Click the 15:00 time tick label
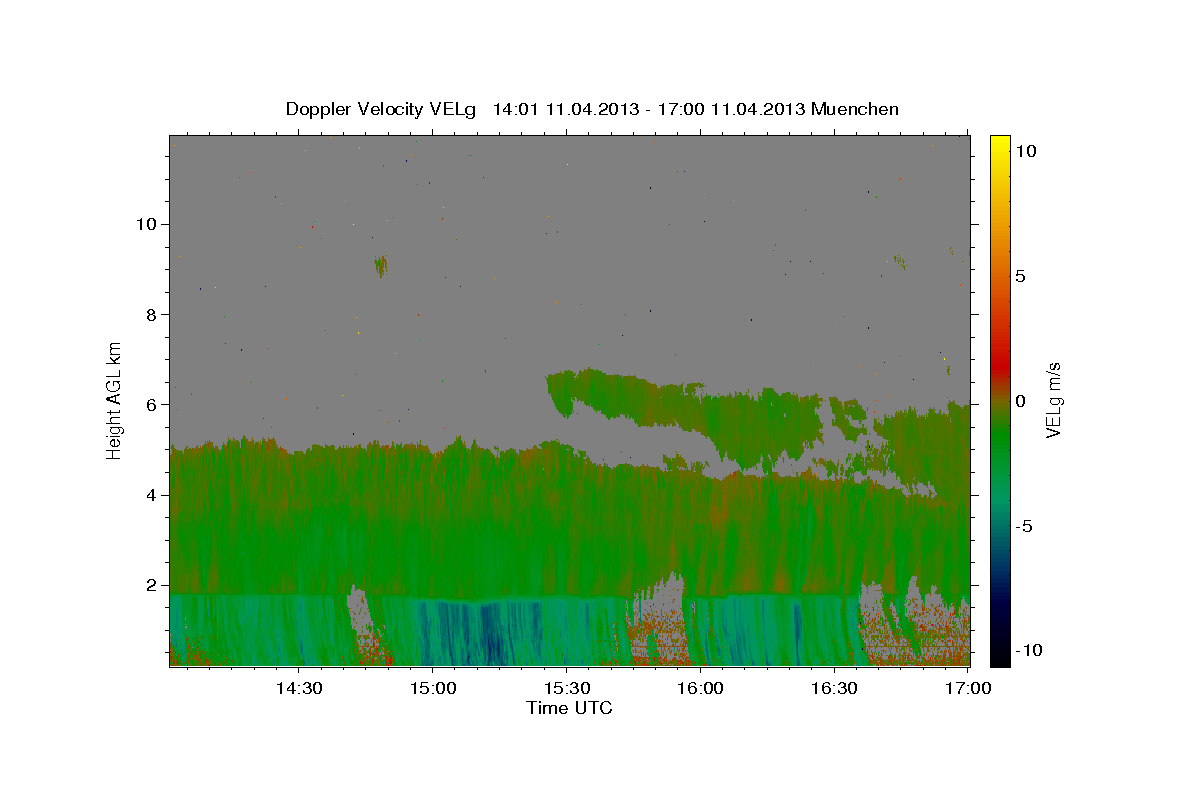 pyautogui.click(x=432, y=688)
